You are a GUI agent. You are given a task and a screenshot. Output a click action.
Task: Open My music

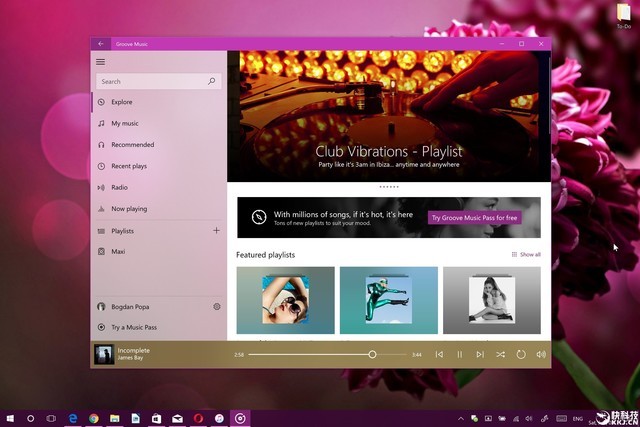pyautogui.click(x=158, y=123)
